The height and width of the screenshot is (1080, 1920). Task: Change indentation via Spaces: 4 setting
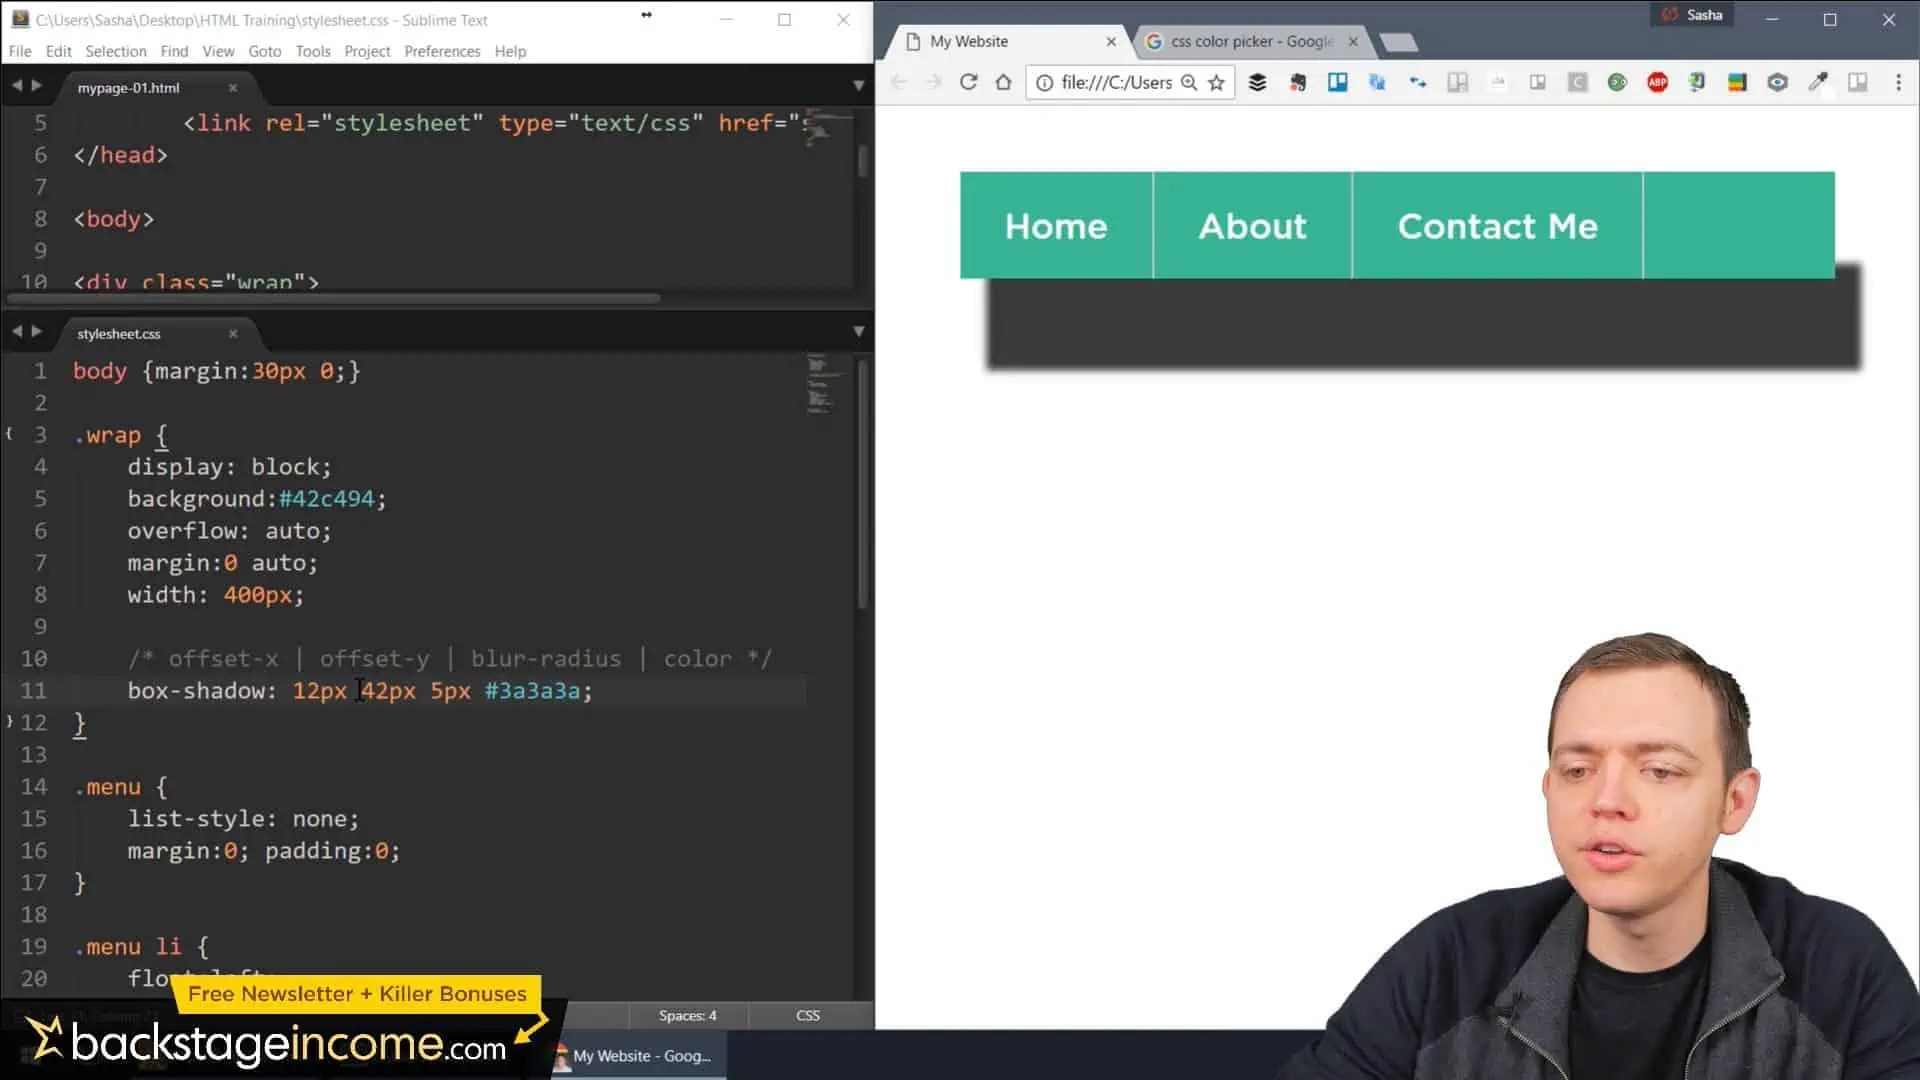click(687, 1015)
